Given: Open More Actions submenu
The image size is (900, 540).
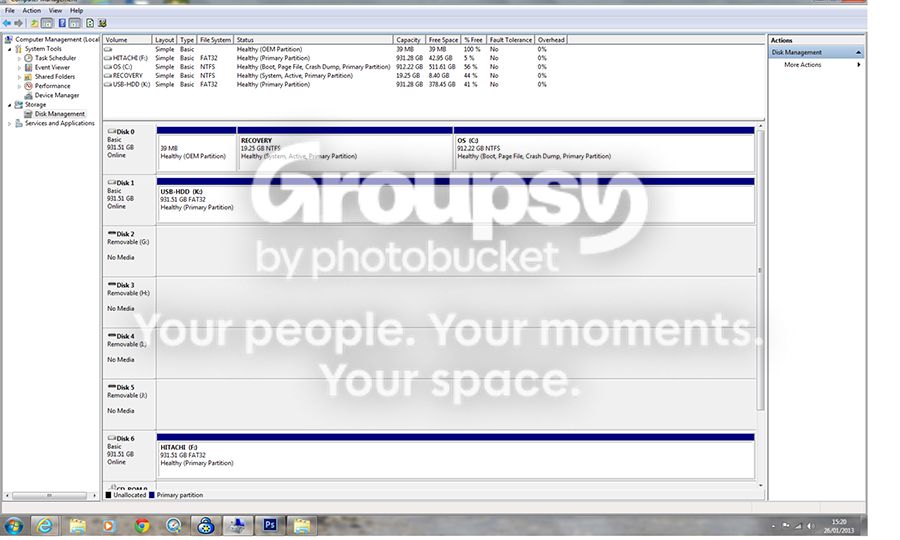Looking at the screenshot, I should (x=816, y=65).
